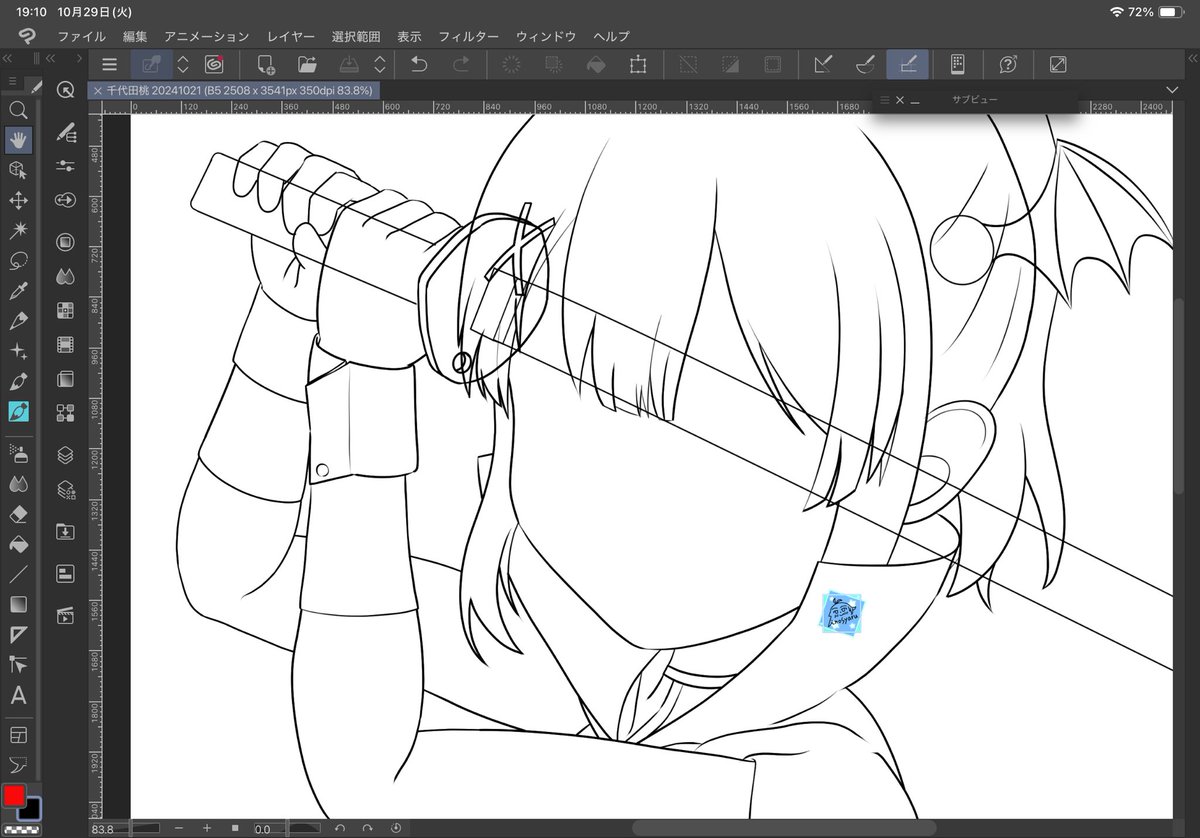Select the Fill bucket tool

(17, 544)
